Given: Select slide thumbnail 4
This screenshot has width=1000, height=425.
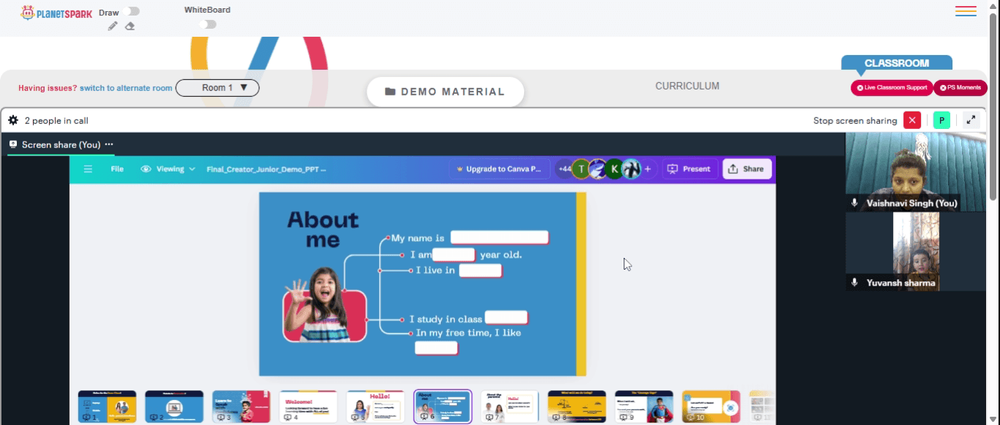Looking at the screenshot, I should click(308, 406).
